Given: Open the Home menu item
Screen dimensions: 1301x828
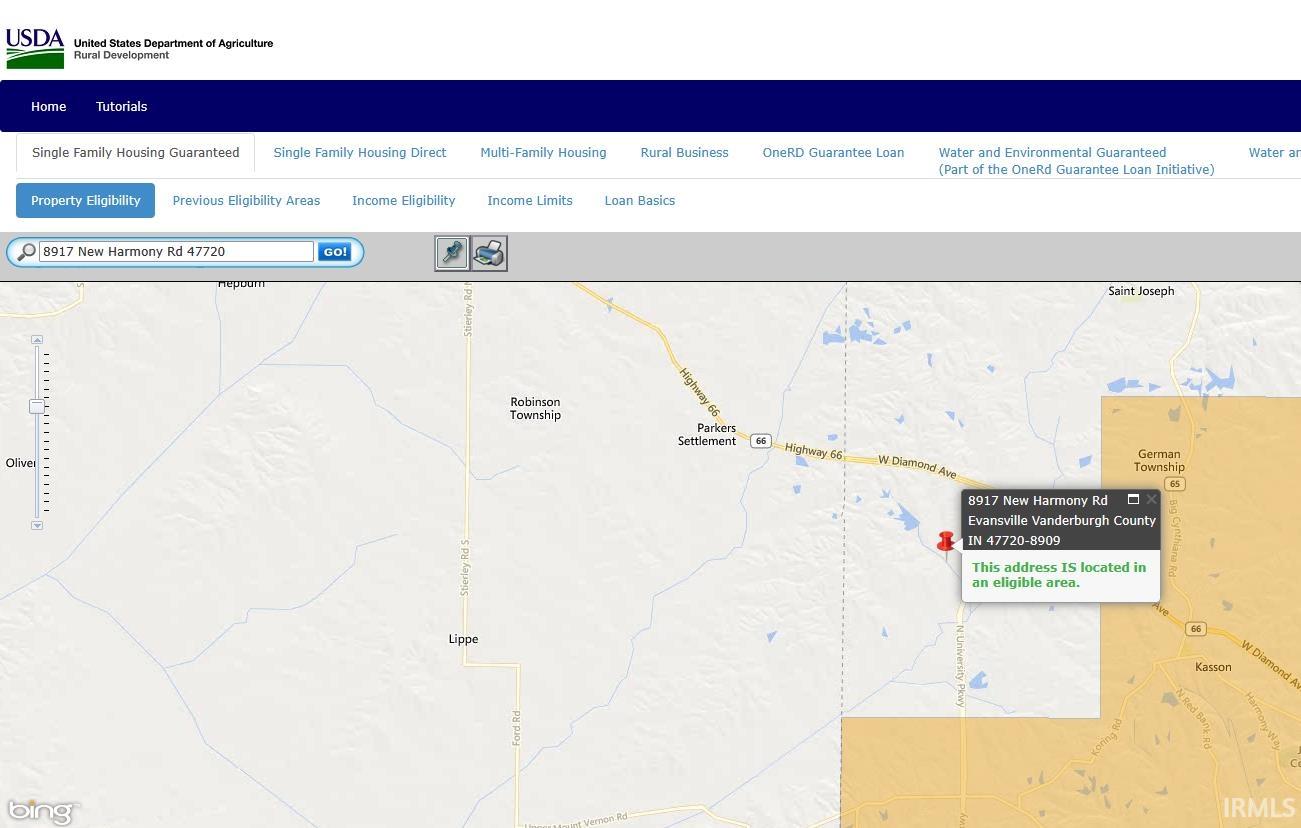Looking at the screenshot, I should tap(48, 106).
